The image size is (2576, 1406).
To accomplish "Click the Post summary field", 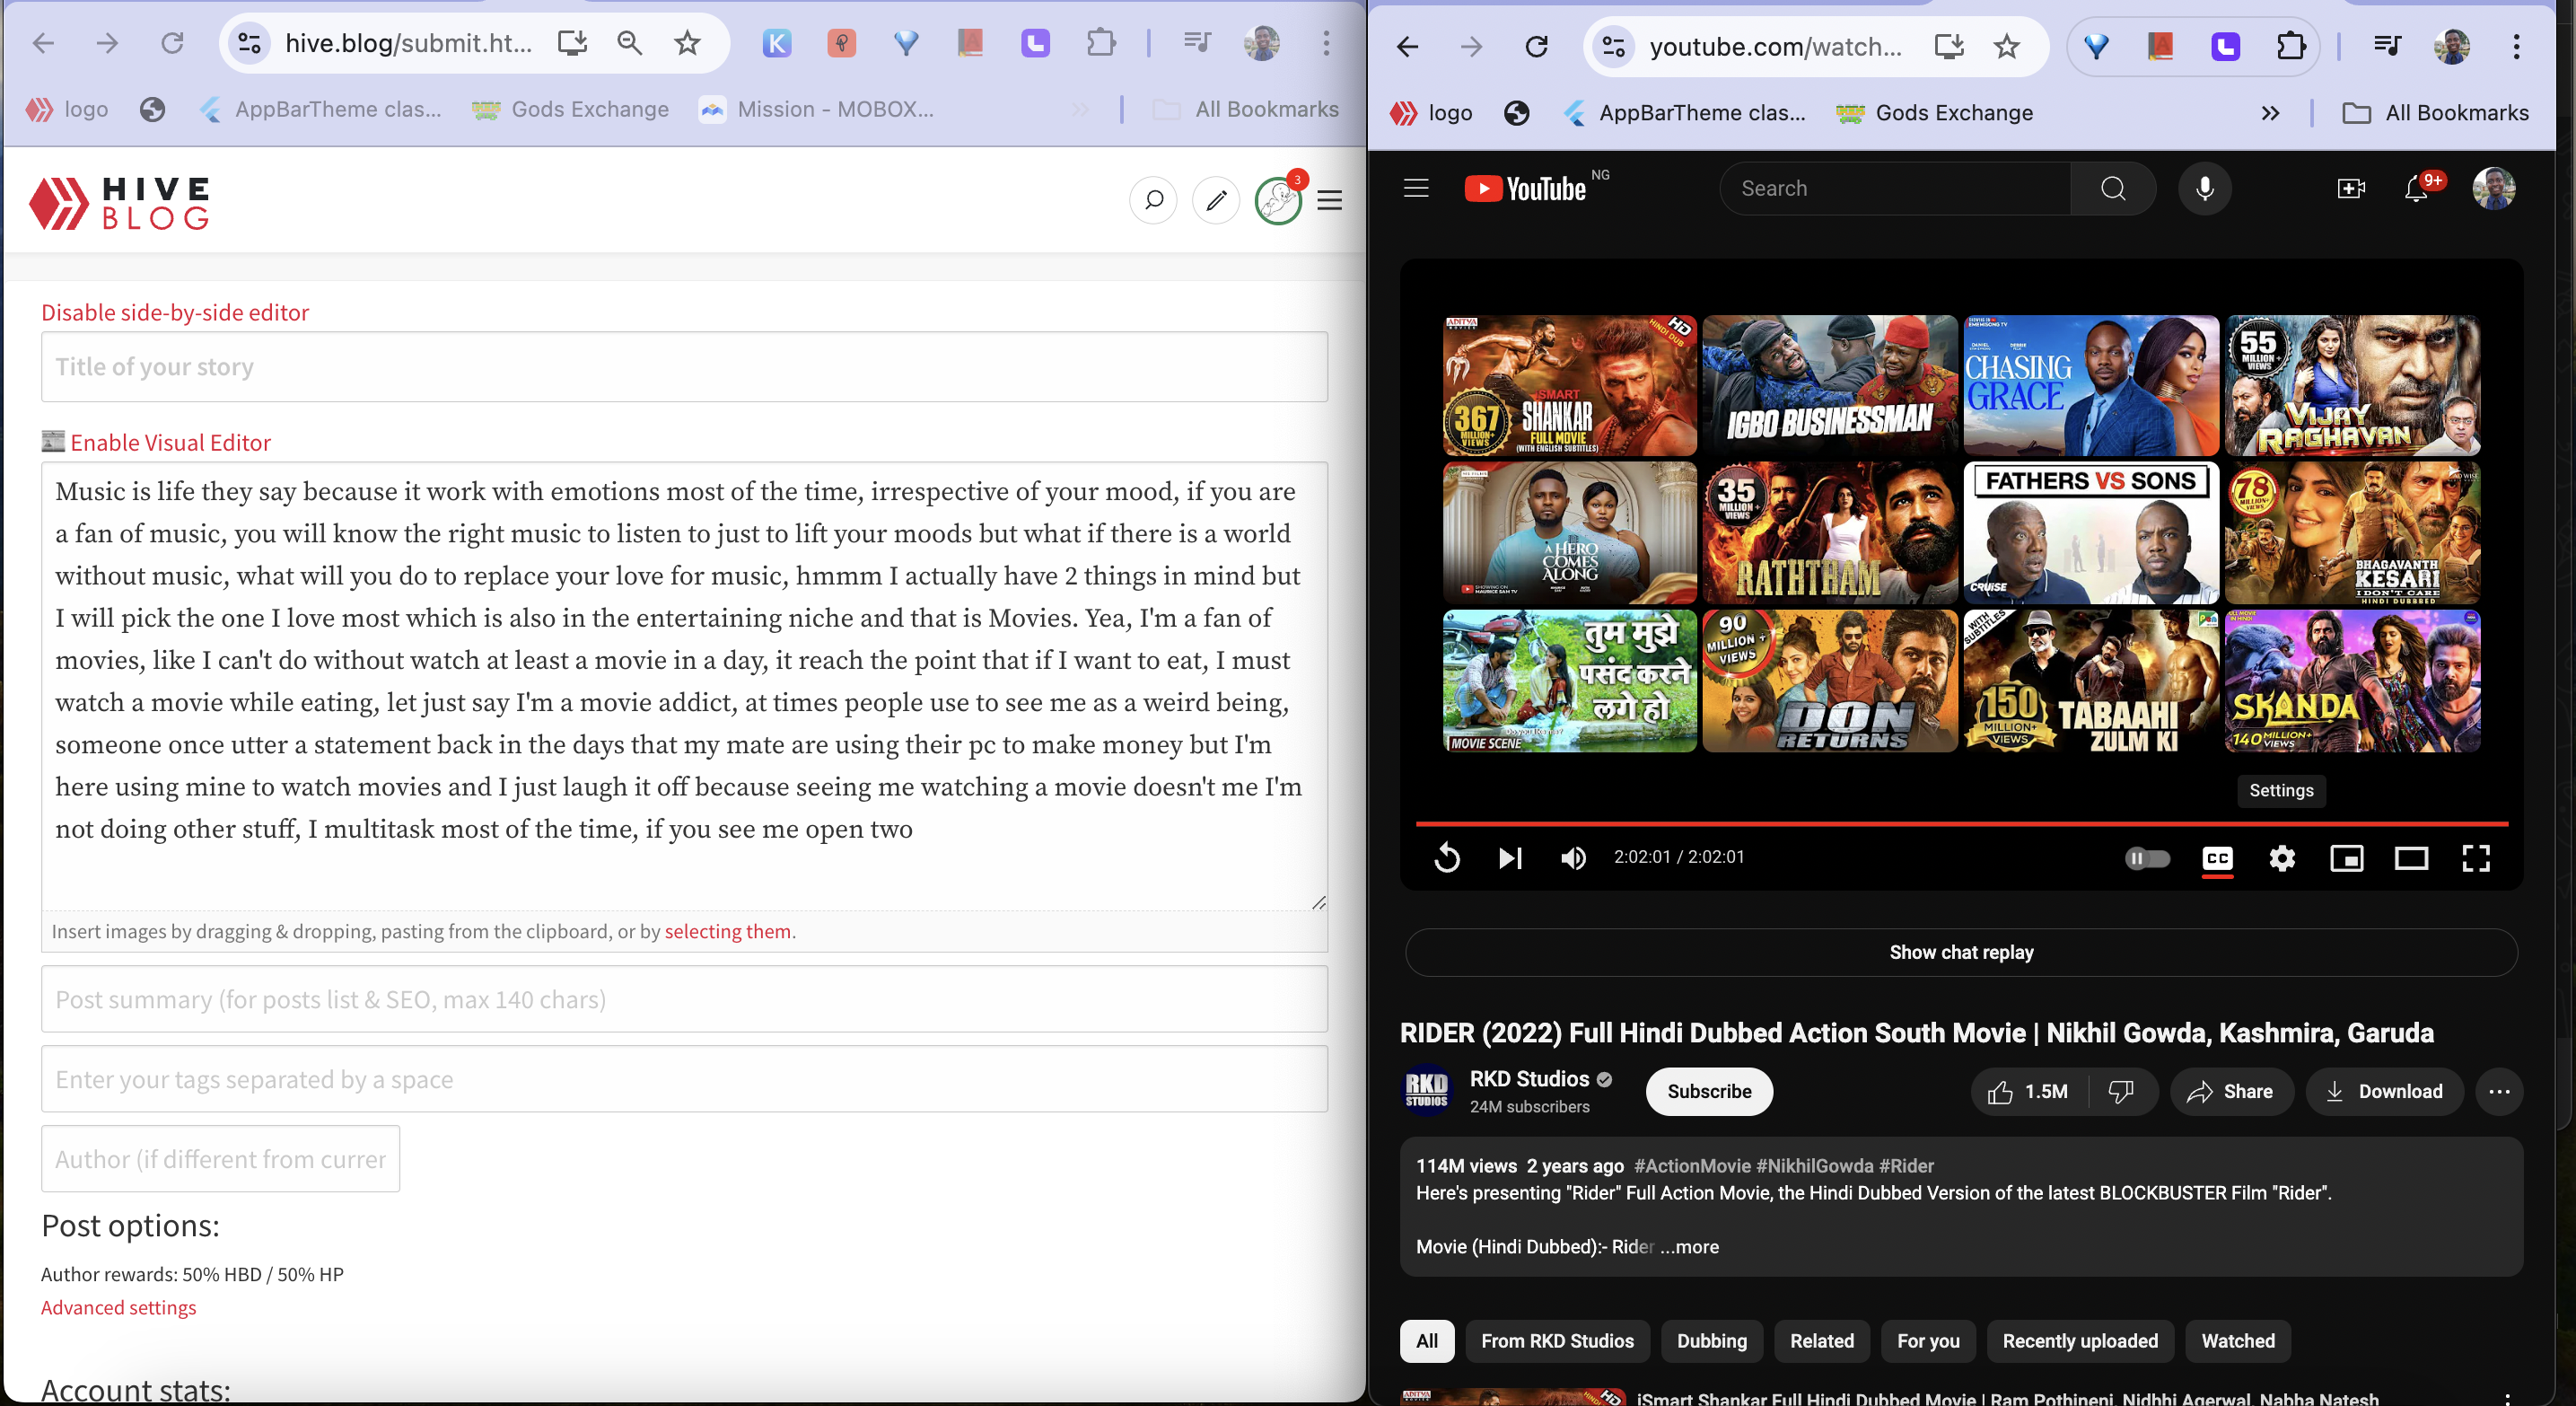I will 684,999.
